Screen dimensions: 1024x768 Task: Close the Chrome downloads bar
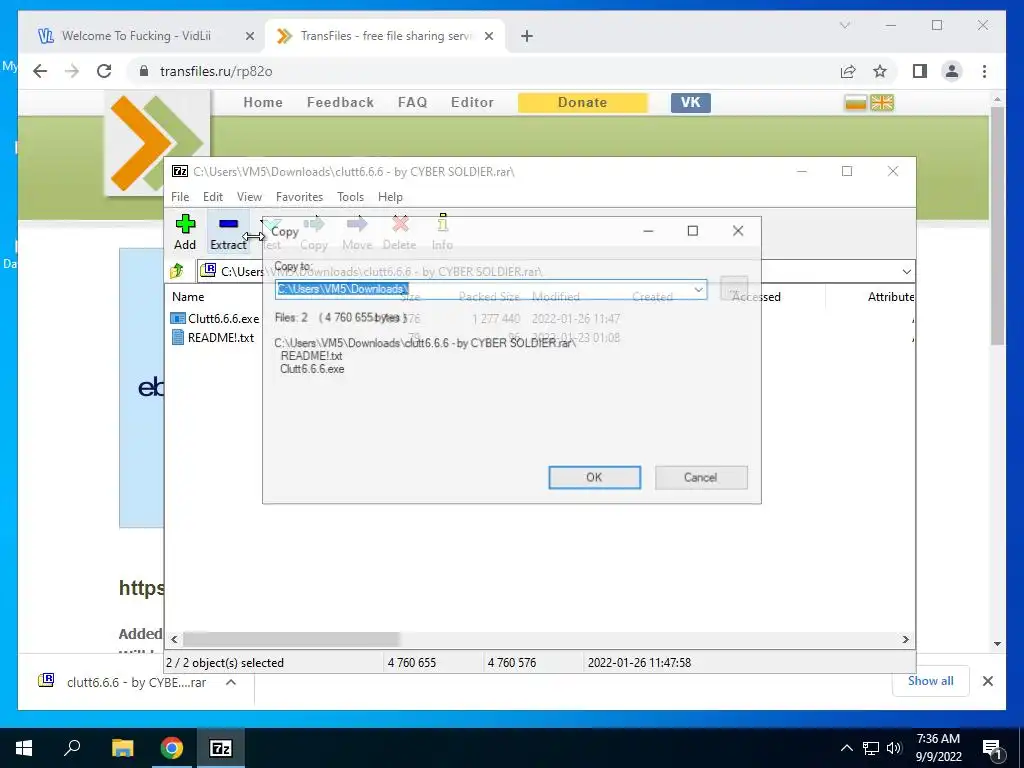point(987,681)
